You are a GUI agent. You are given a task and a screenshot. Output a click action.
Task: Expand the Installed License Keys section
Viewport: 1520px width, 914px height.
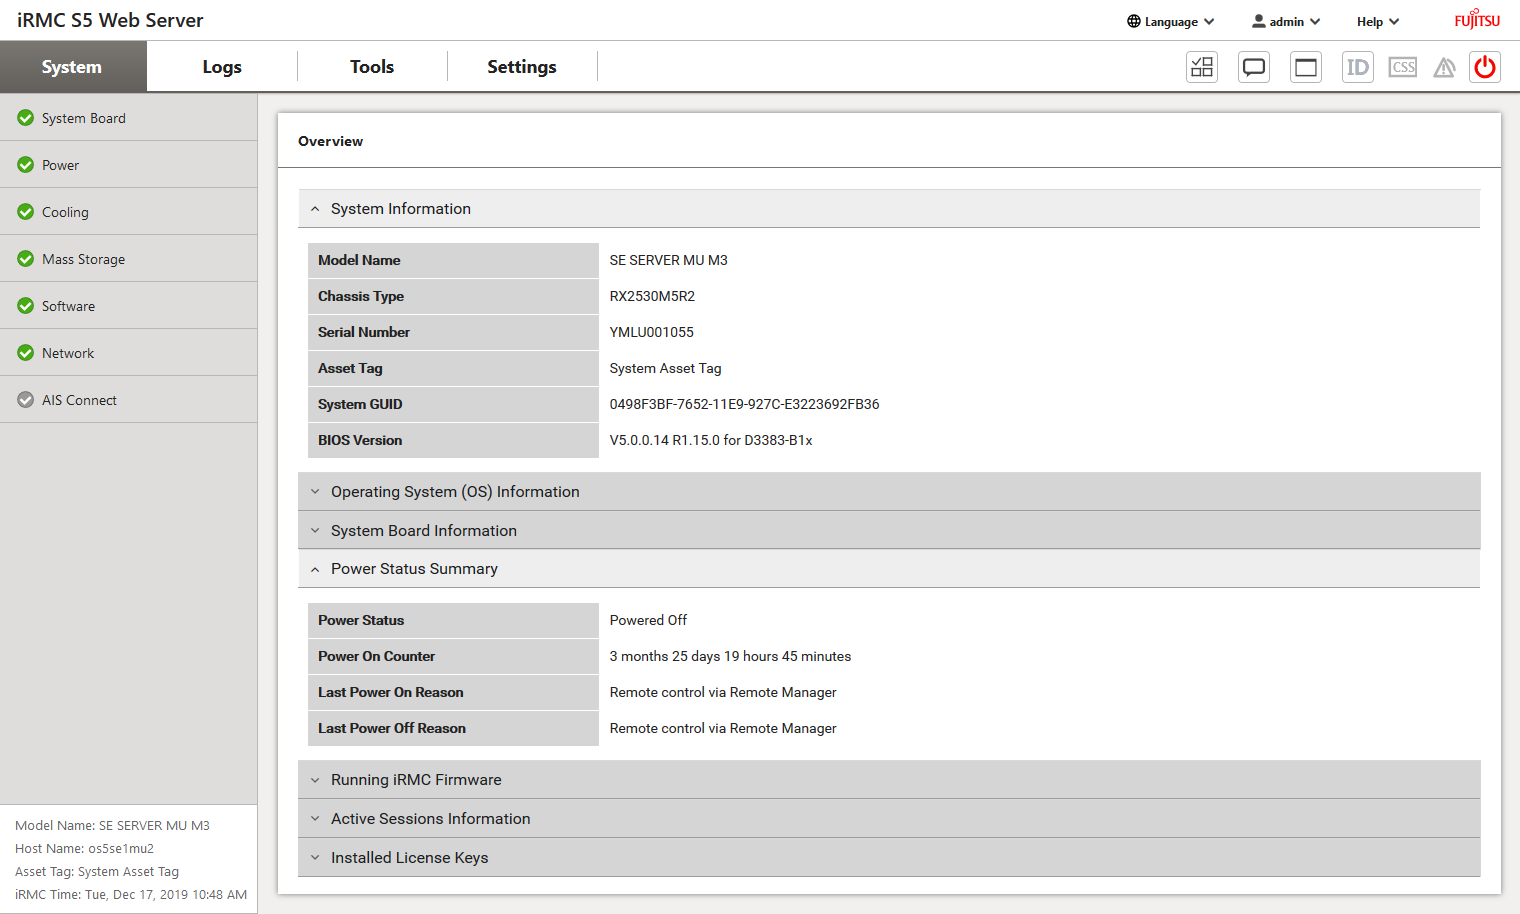pyautogui.click(x=409, y=858)
